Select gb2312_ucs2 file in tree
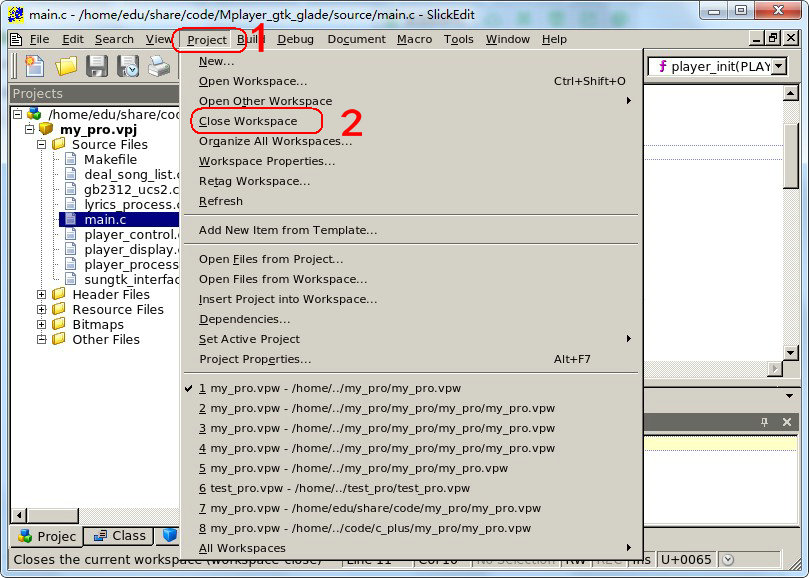This screenshot has height=578, width=809. [x=131, y=189]
